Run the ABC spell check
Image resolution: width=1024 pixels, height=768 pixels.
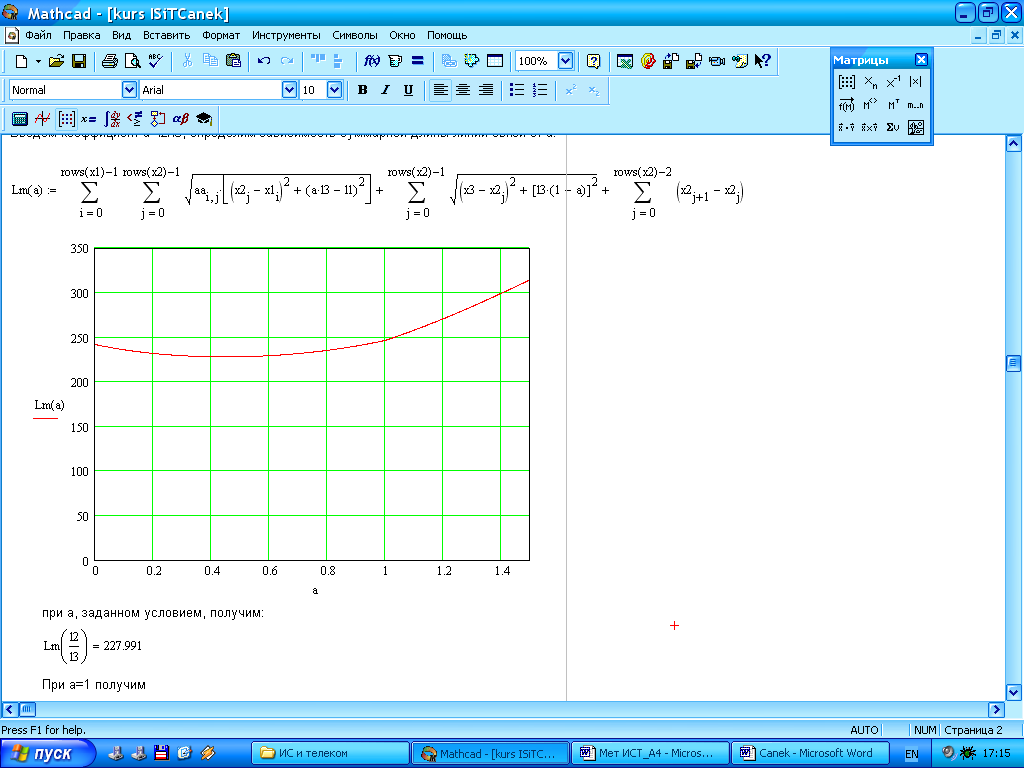[155, 61]
